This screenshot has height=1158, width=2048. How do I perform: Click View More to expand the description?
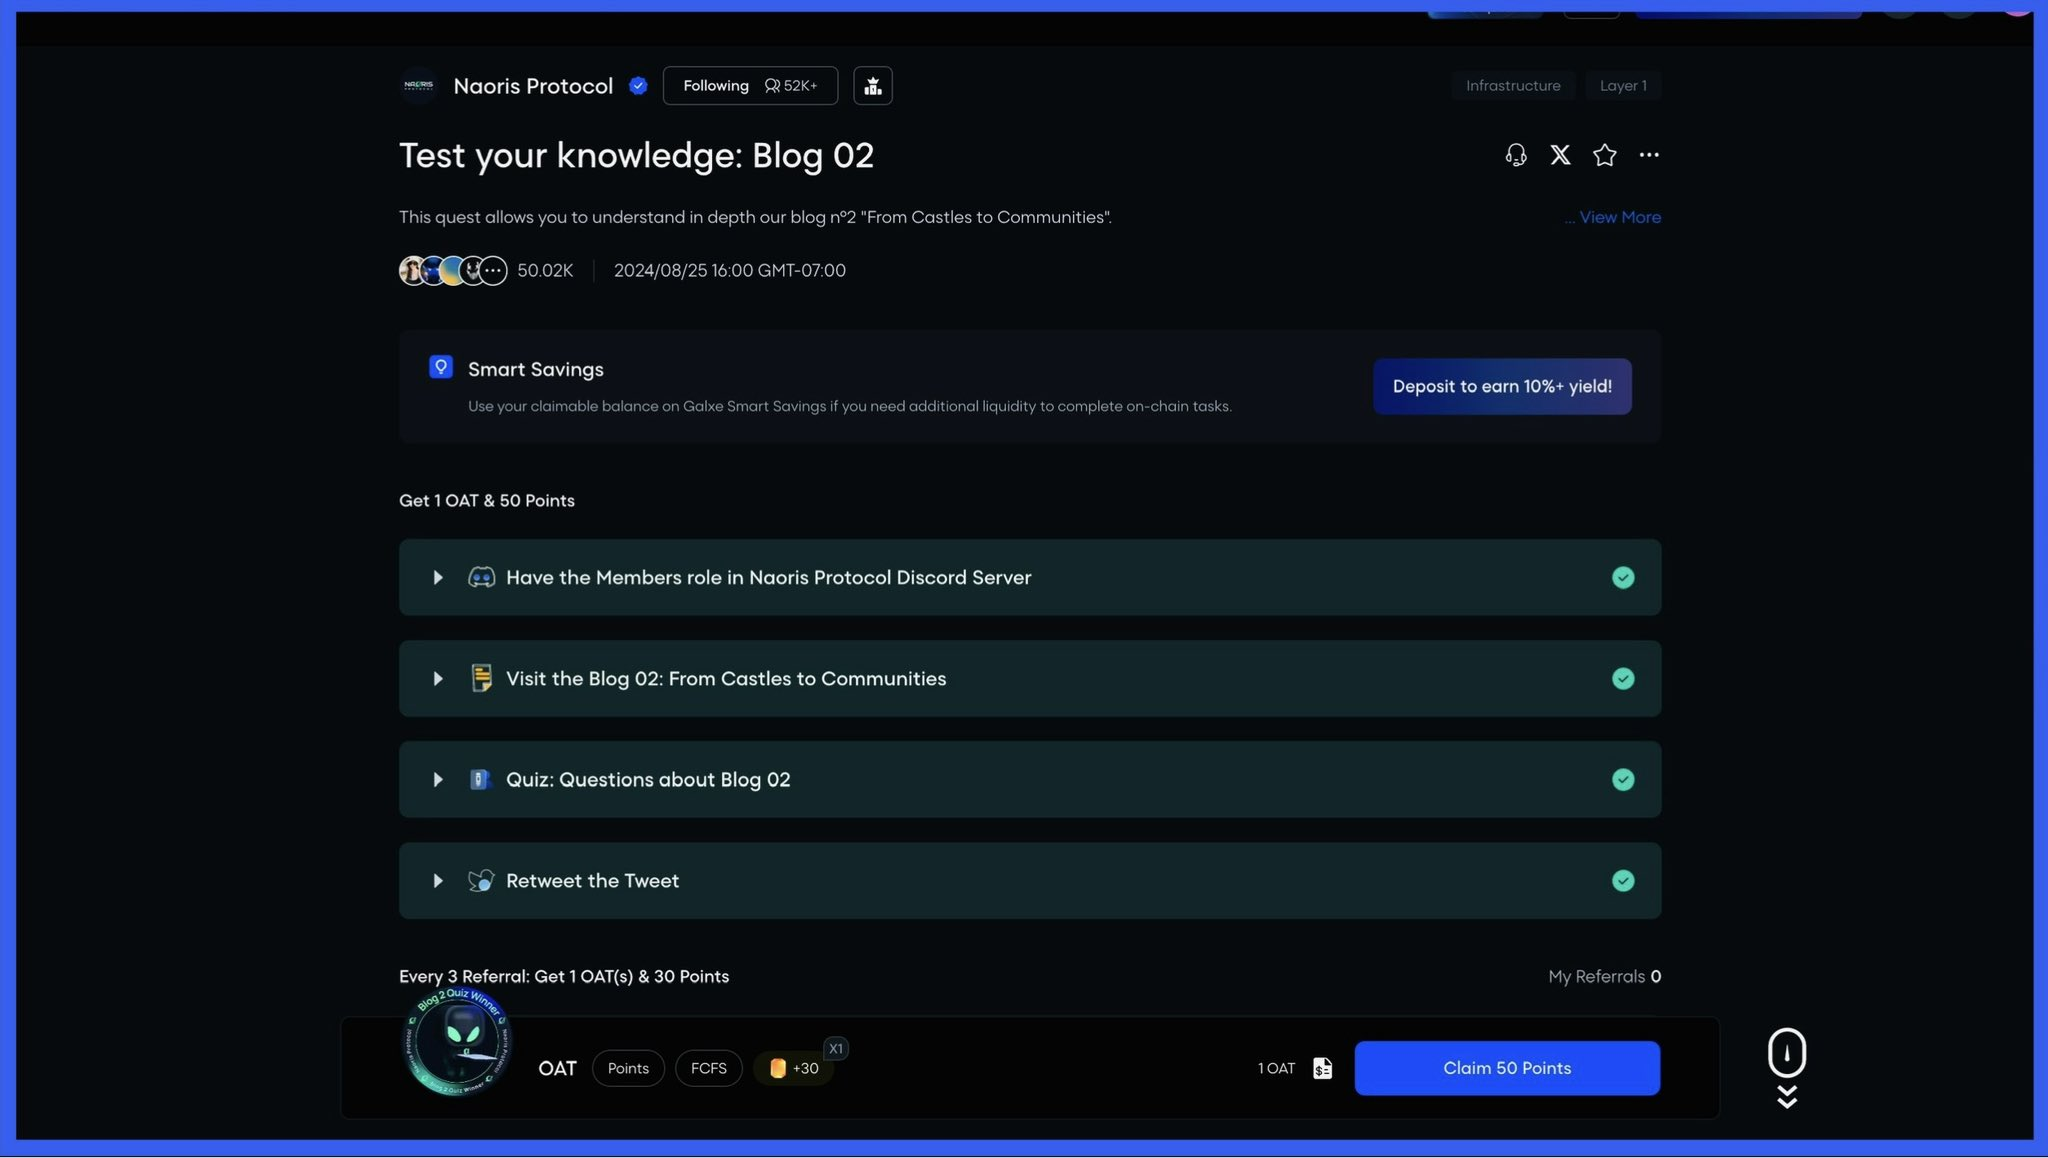tap(1620, 217)
